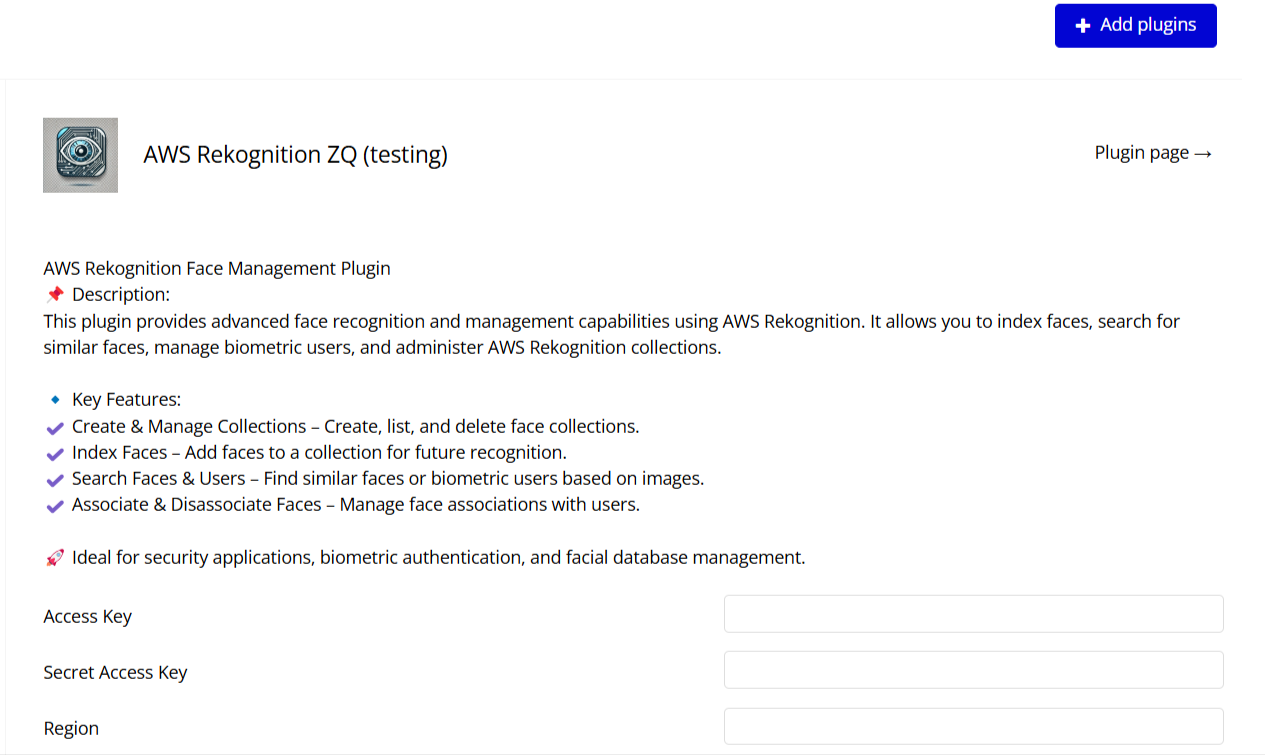This screenshot has height=755, width=1265.
Task: Click checkmark beside Search Faces & Users
Action: [x=55, y=480]
